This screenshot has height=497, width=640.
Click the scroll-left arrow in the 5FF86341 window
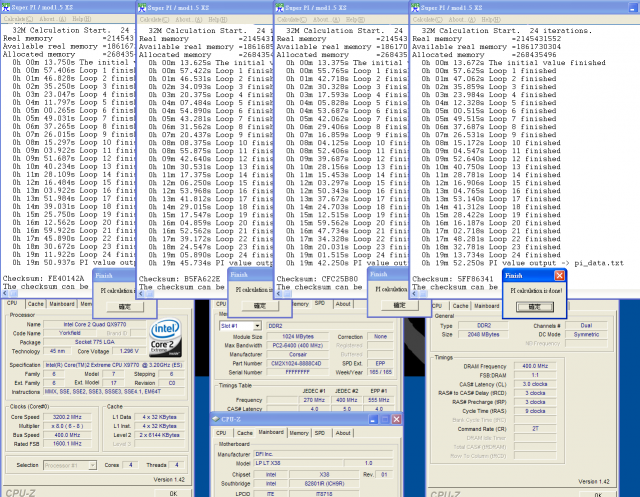[415, 294]
